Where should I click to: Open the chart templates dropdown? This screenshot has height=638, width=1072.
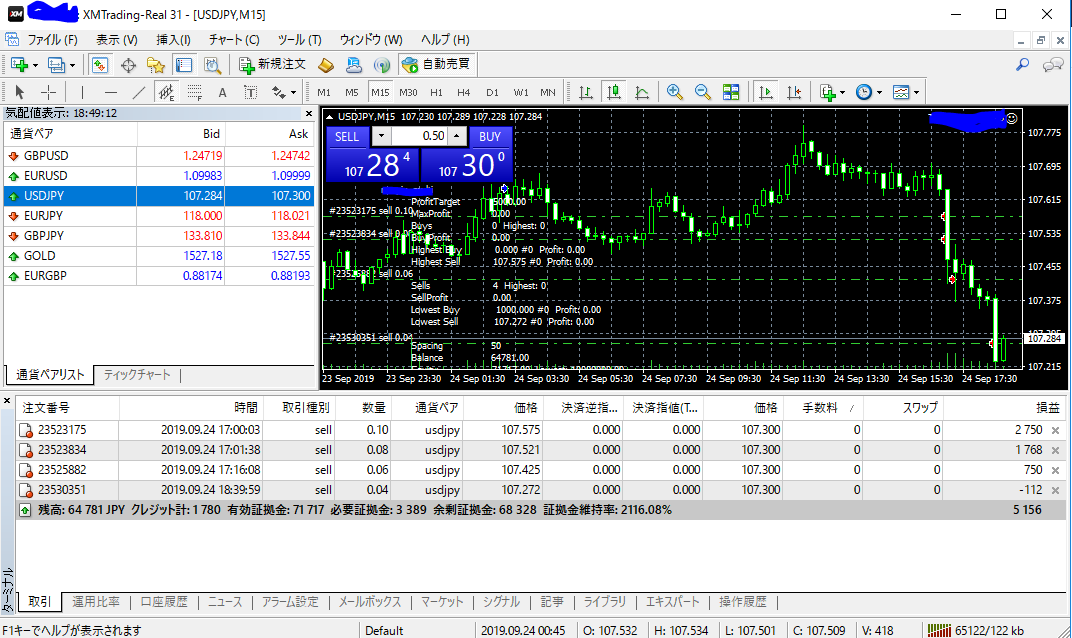coord(906,92)
